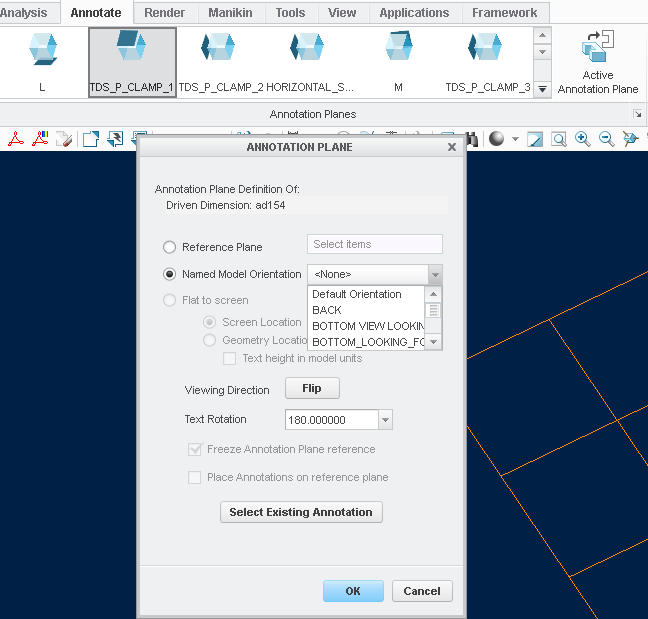Image resolution: width=648 pixels, height=619 pixels.
Task: Choose the HORIZONTAL_S annotation plane icon
Action: [308, 61]
